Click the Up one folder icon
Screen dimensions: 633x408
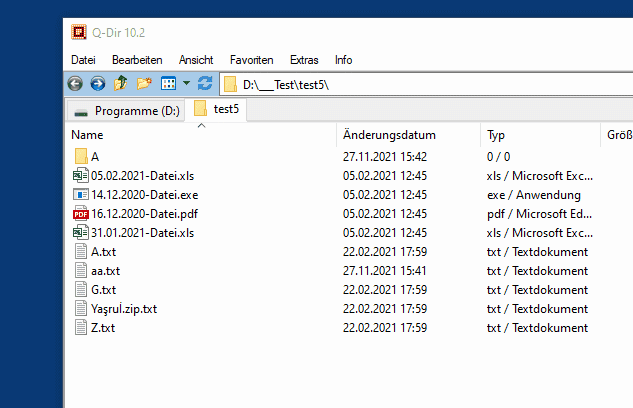tap(120, 84)
